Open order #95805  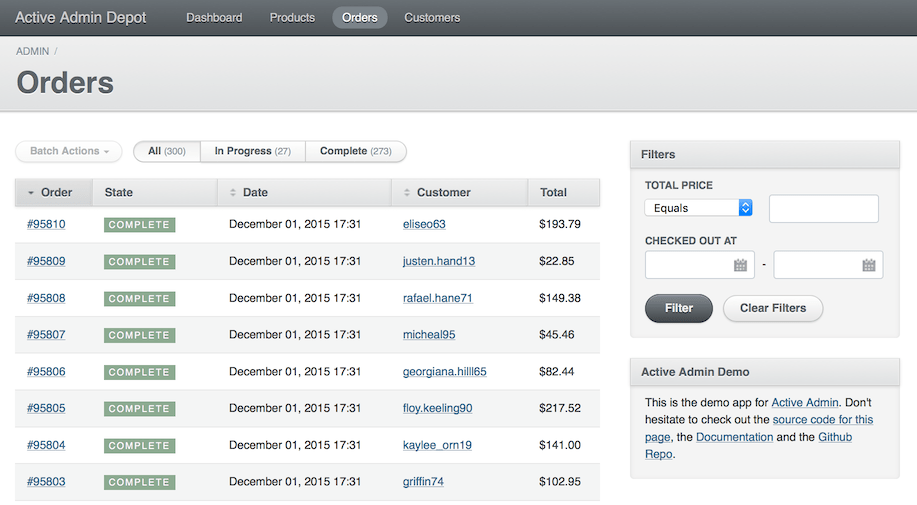coord(46,408)
